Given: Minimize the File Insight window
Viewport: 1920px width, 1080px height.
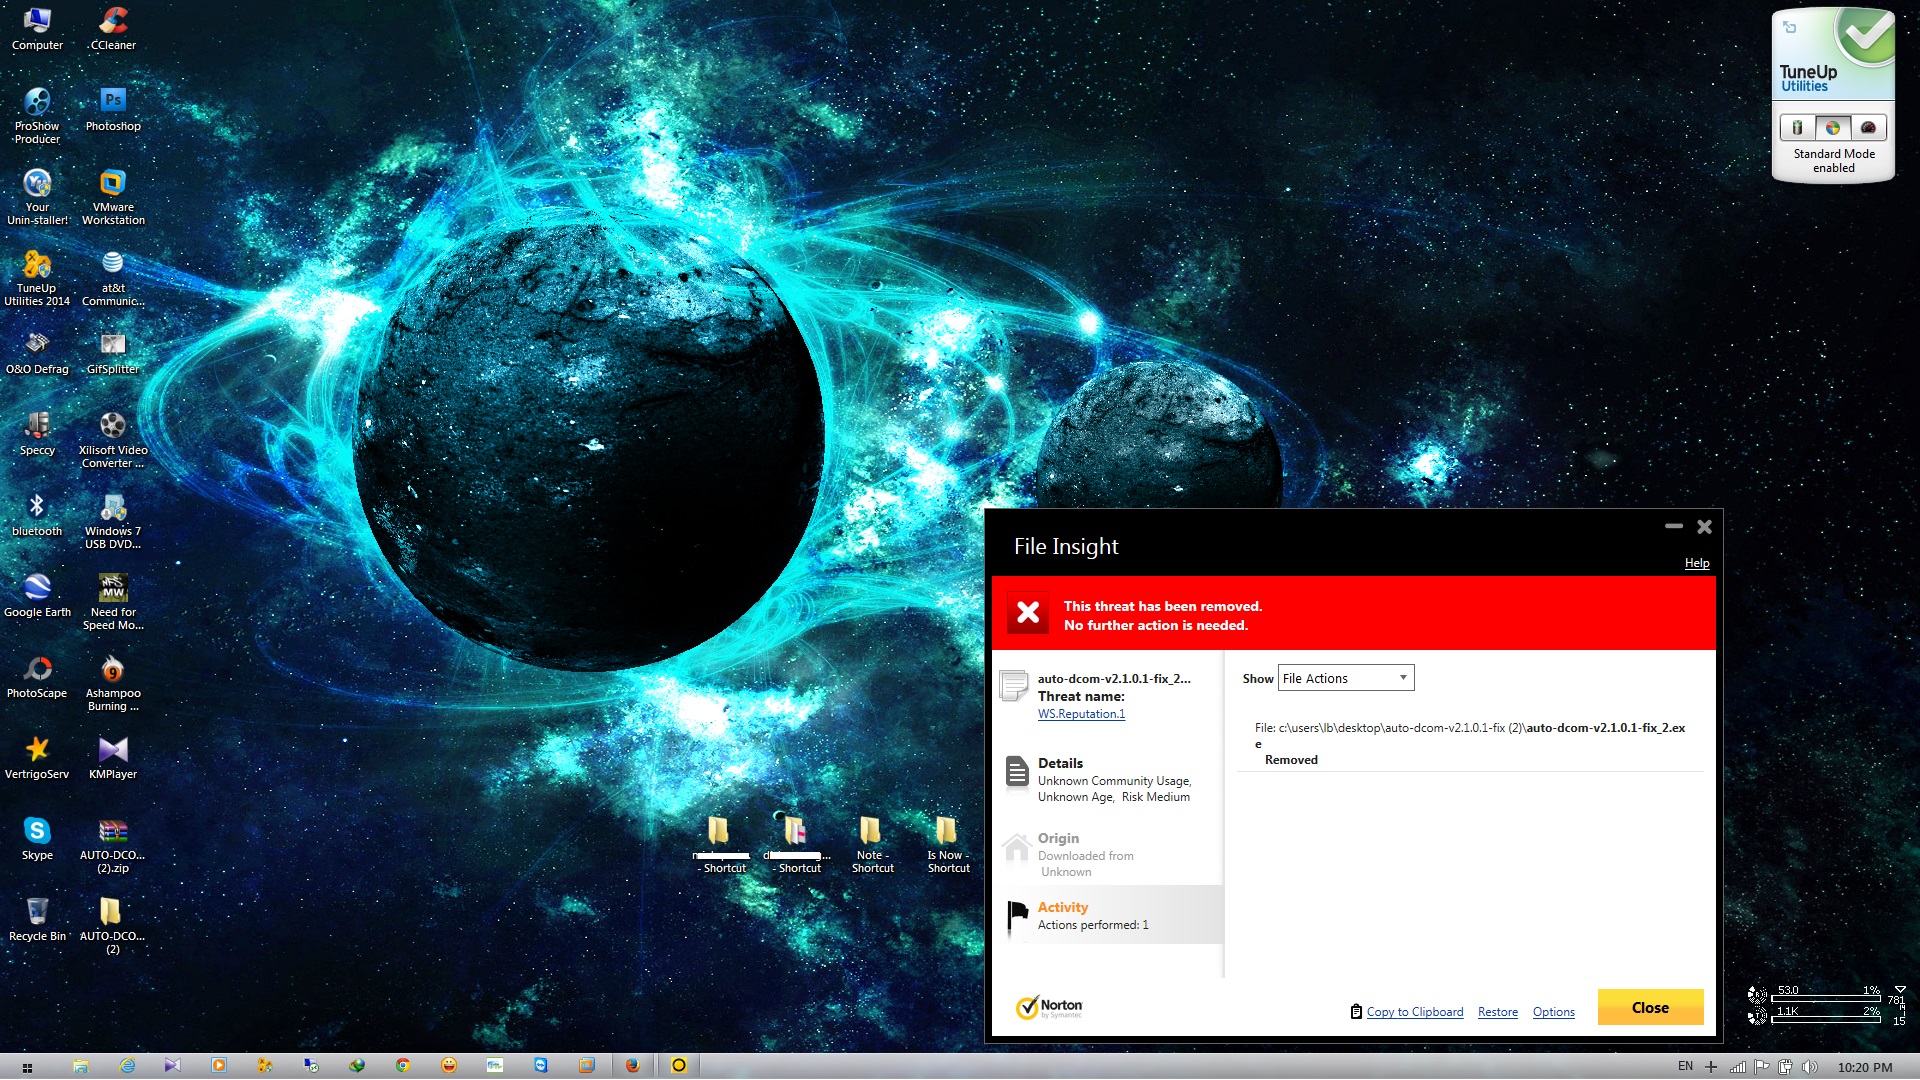Looking at the screenshot, I should [x=1674, y=526].
